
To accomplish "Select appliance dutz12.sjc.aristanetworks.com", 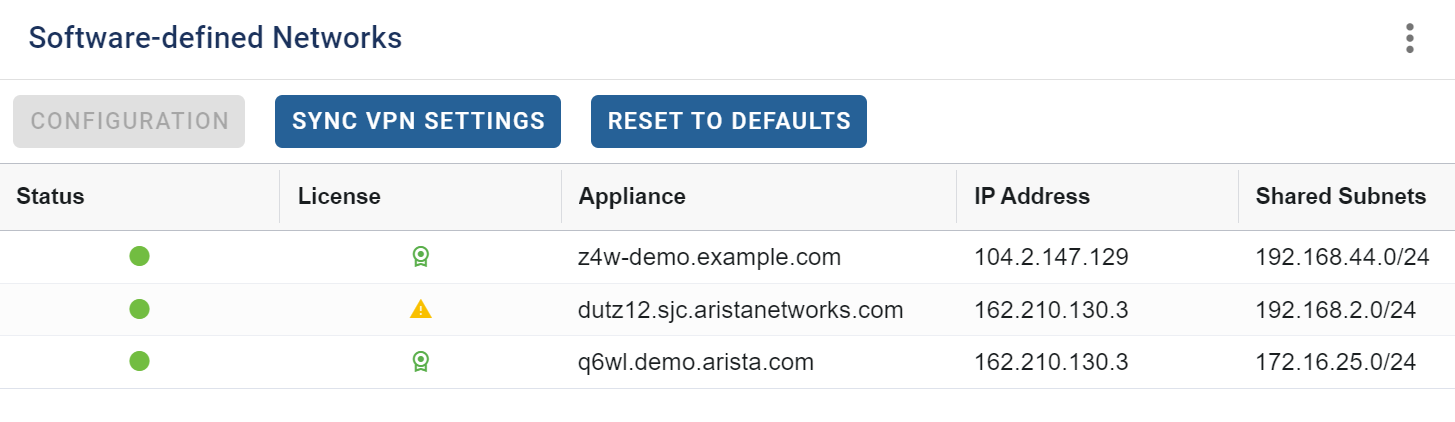I will click(741, 309).
